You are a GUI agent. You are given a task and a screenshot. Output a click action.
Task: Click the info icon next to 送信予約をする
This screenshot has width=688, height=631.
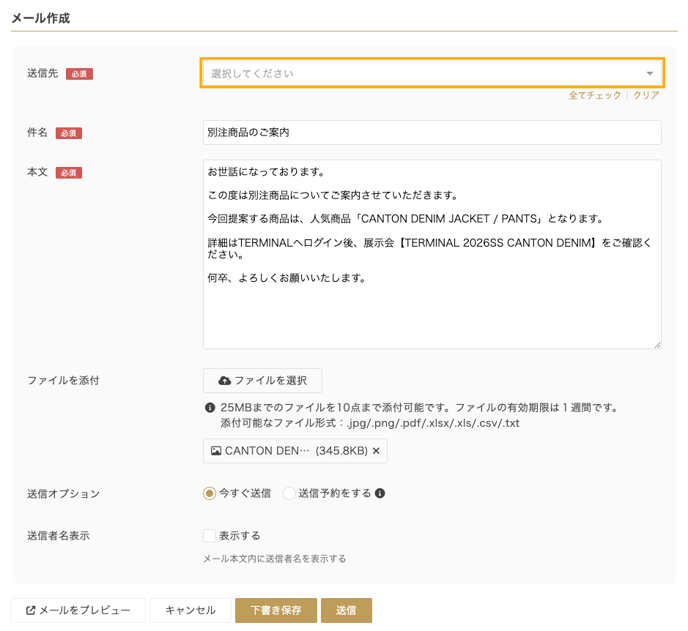[x=380, y=493]
